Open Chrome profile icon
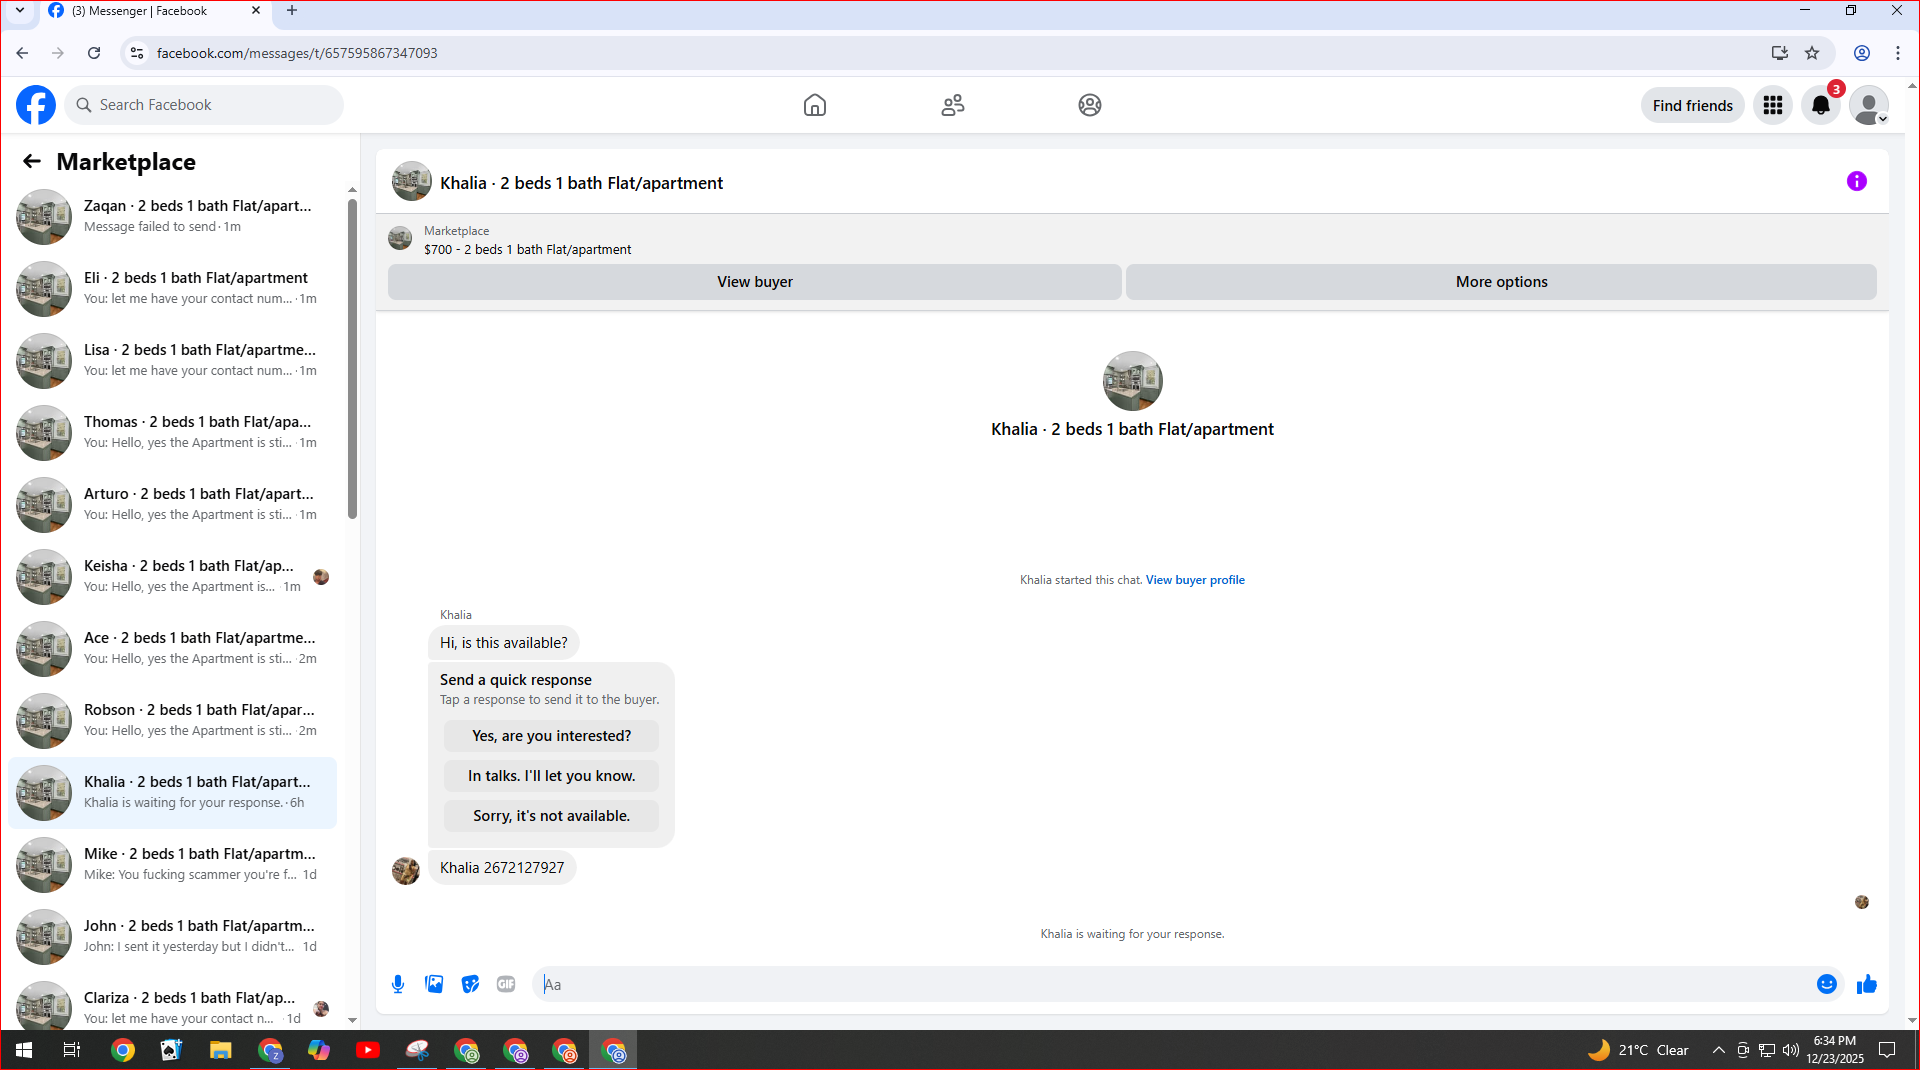Image resolution: width=1920 pixels, height=1070 pixels. coord(1862,53)
